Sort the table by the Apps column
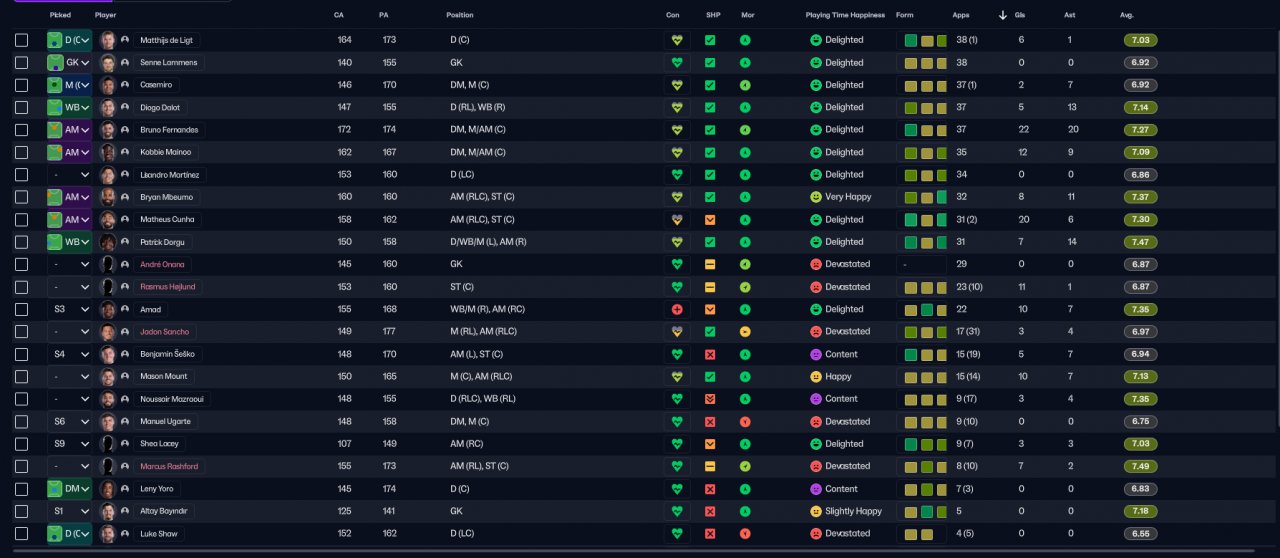This screenshot has width=1280, height=558. (x=961, y=15)
